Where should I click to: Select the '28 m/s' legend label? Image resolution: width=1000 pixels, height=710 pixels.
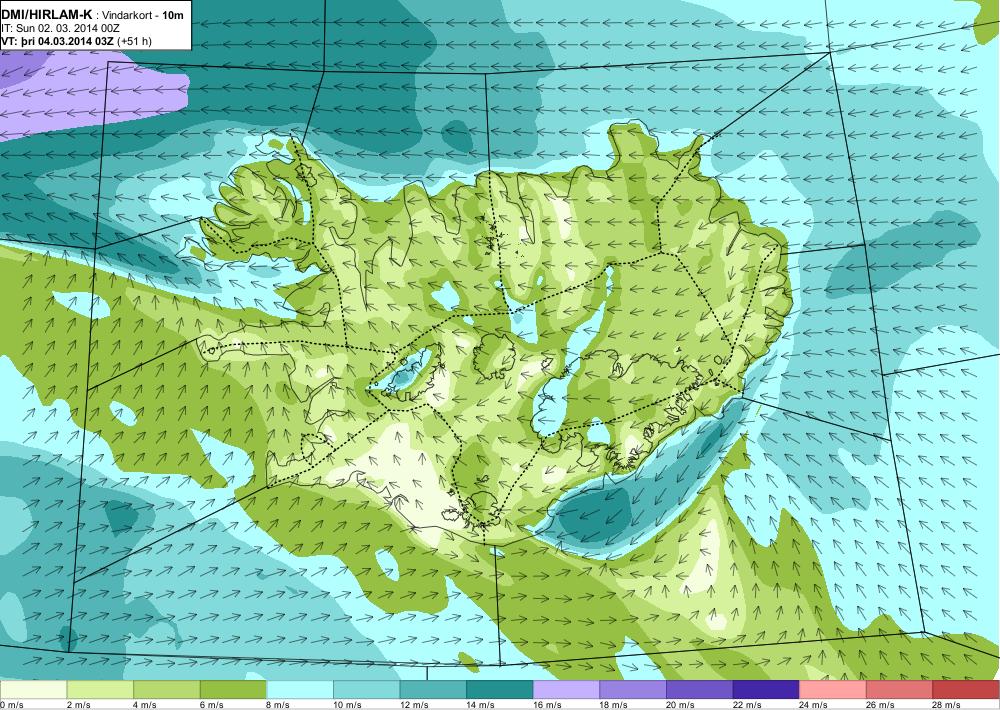coord(947,704)
